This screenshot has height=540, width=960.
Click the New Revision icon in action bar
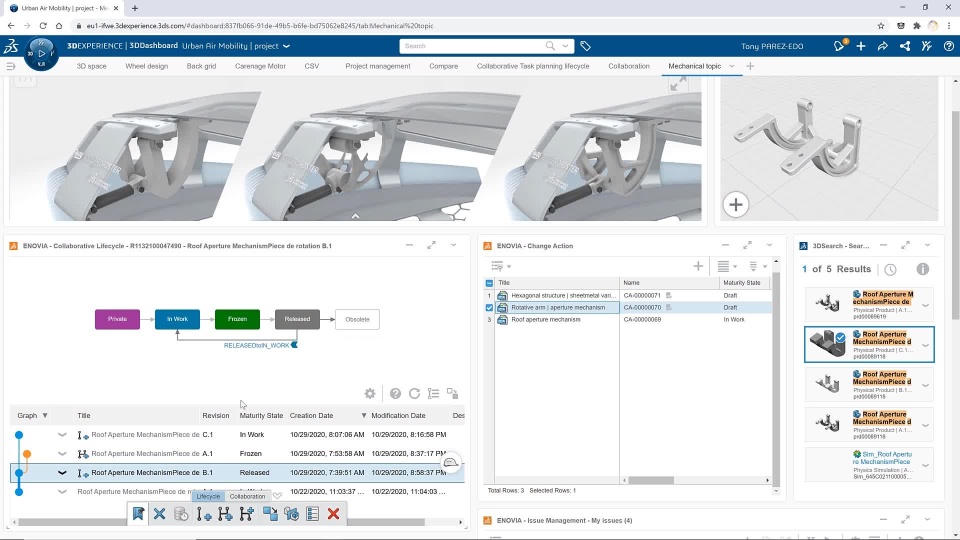tap(204, 514)
